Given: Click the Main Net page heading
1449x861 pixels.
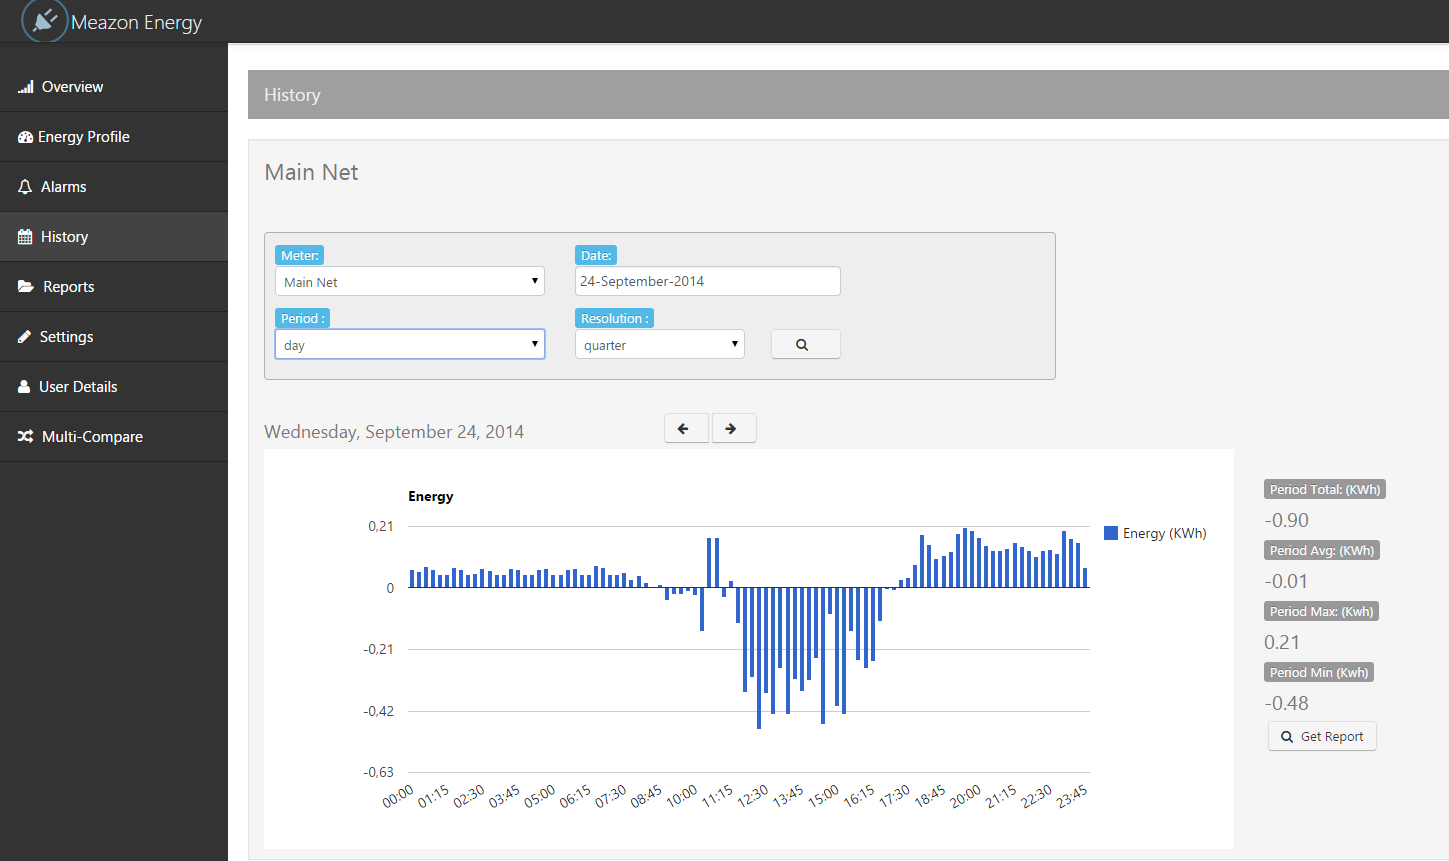Looking at the screenshot, I should (x=311, y=172).
